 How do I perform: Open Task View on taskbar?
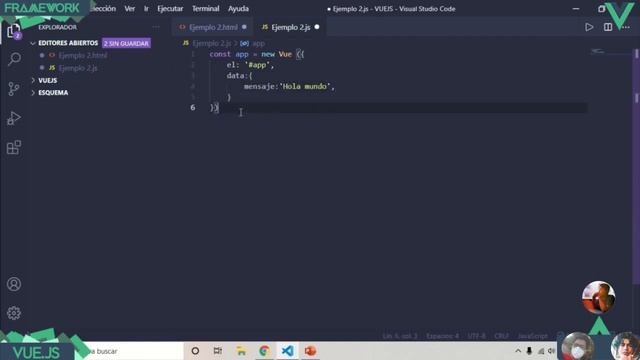218,351
